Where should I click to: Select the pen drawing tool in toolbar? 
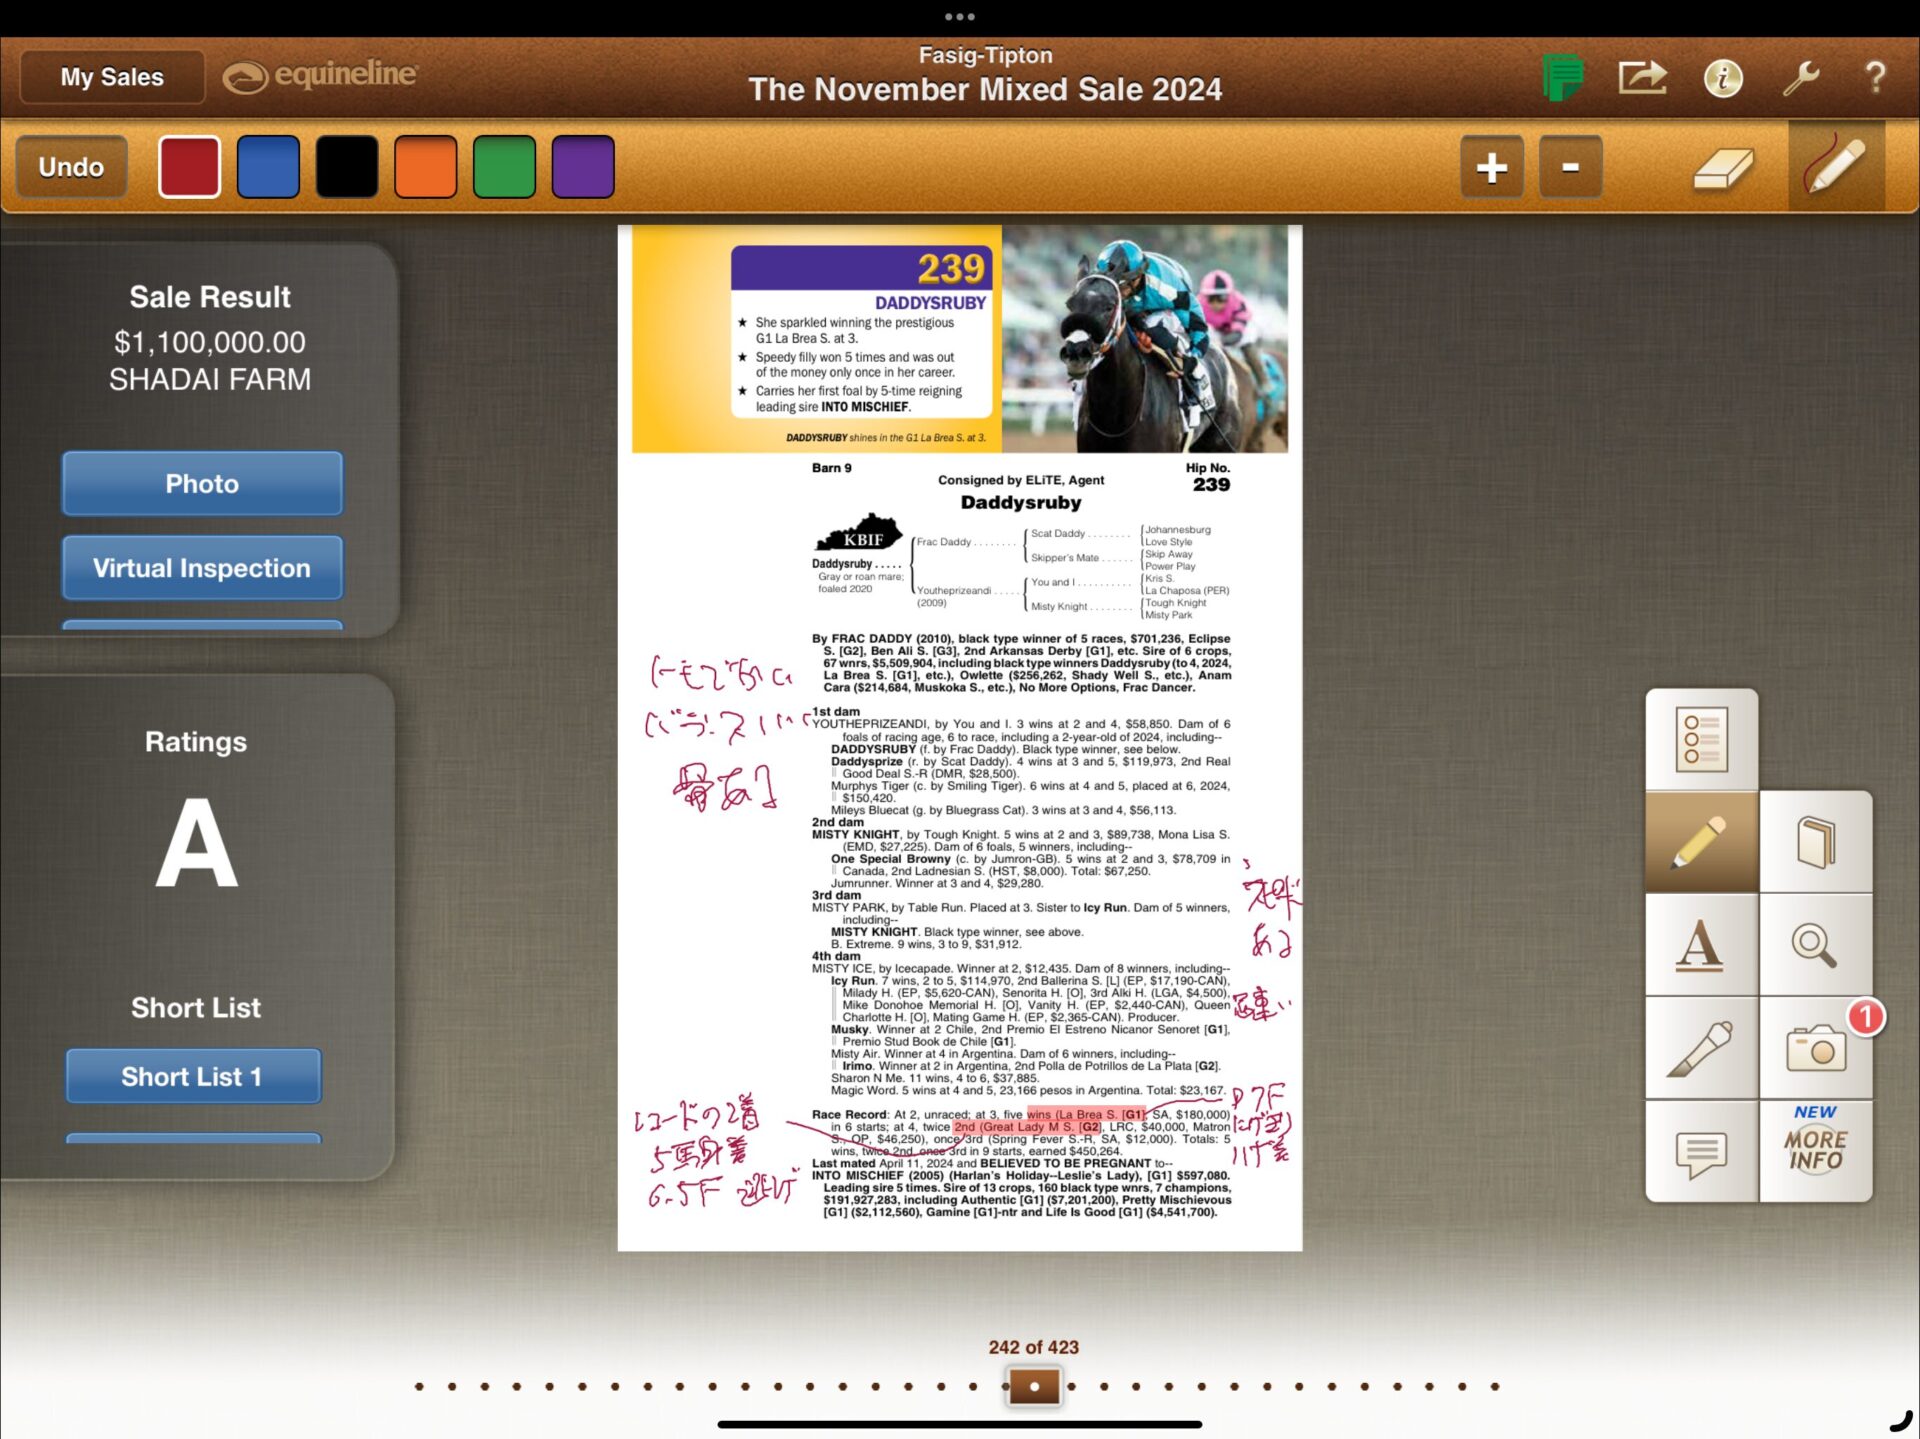1836,165
